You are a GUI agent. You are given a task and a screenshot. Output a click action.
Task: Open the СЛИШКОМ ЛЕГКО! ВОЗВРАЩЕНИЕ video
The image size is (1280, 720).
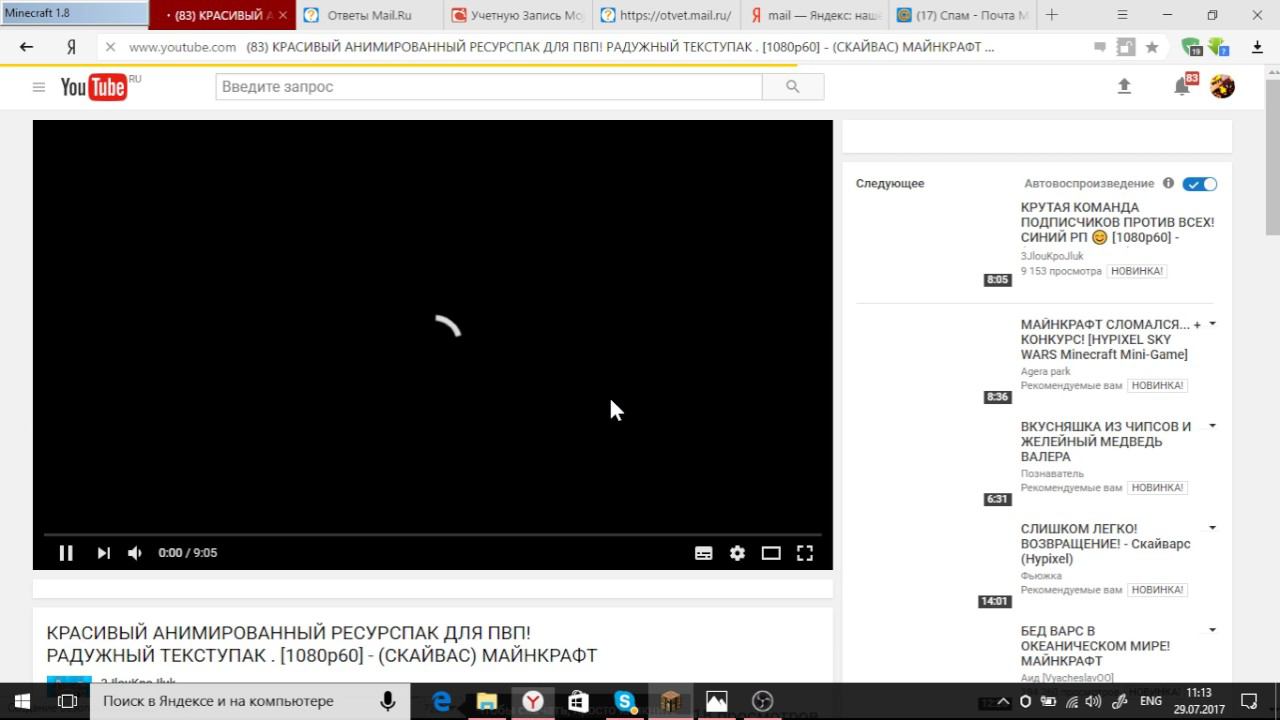1106,543
